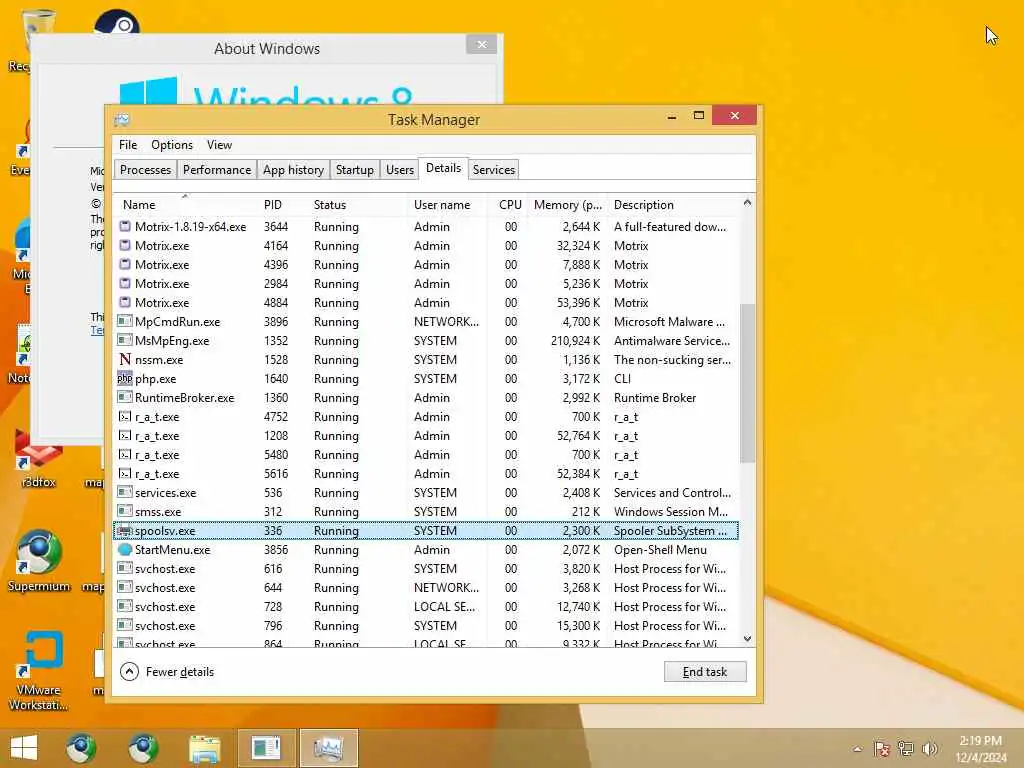Switch to the Startup tab
This screenshot has height=768, width=1024.
pyautogui.click(x=355, y=170)
